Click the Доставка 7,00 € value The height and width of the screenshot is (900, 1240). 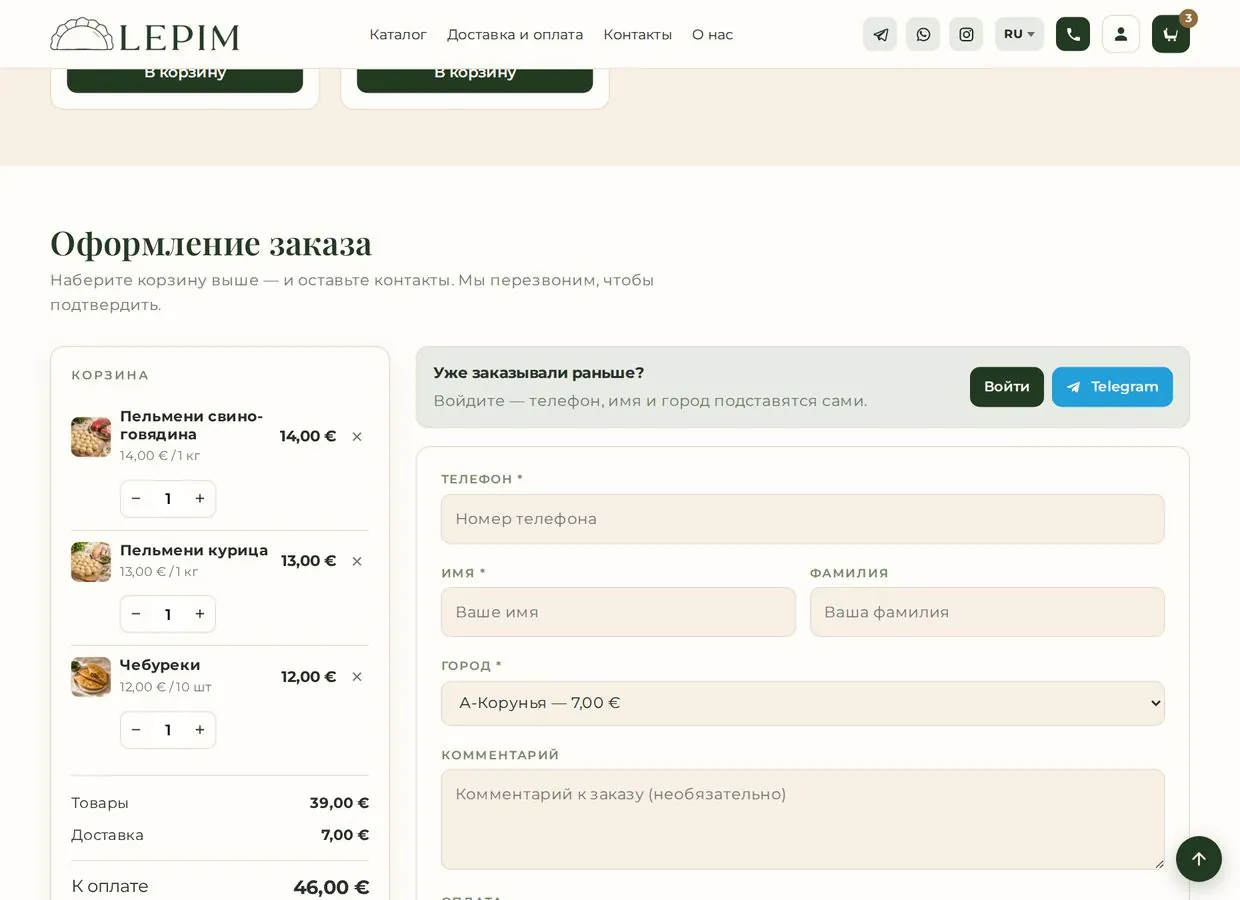345,835
